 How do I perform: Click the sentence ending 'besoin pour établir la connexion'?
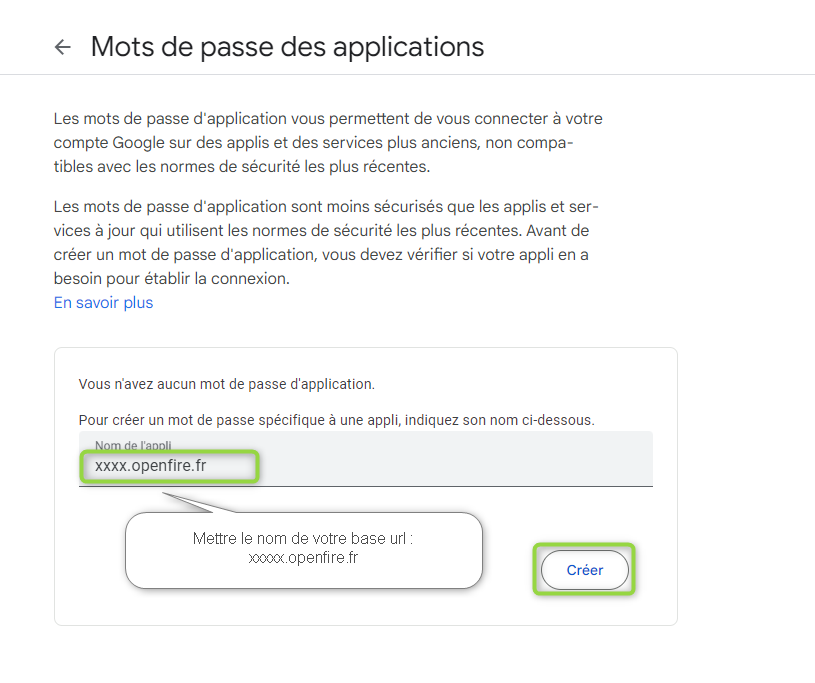coord(172,279)
